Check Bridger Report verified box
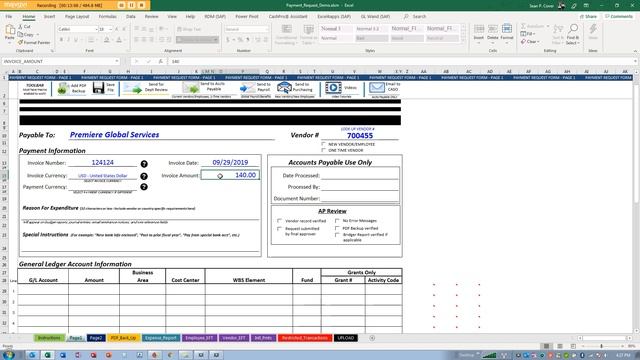The height and width of the screenshot is (360, 640). pyautogui.click(x=337, y=235)
